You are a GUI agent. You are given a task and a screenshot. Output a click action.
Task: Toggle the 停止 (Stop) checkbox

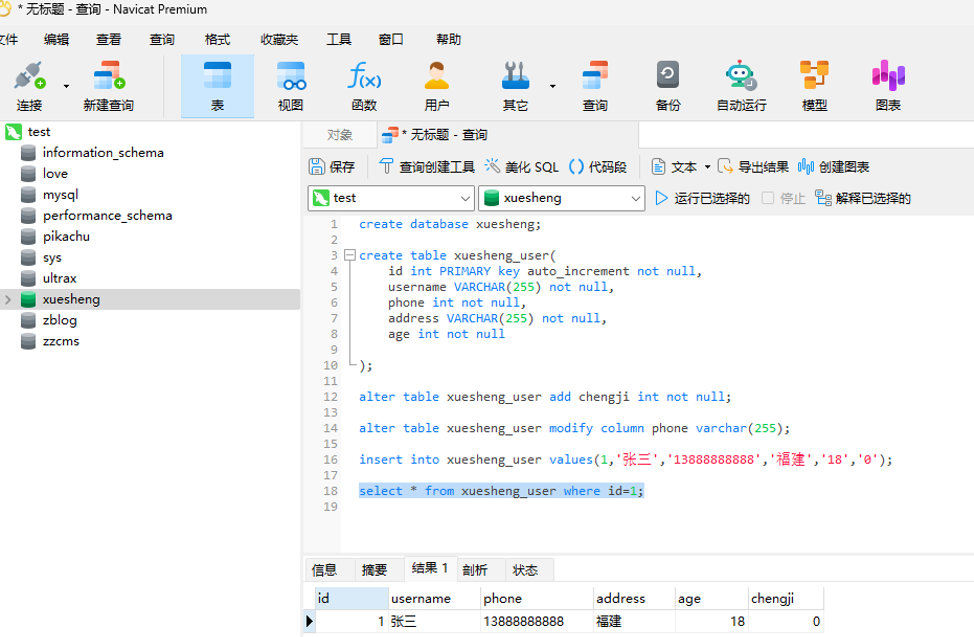point(768,198)
